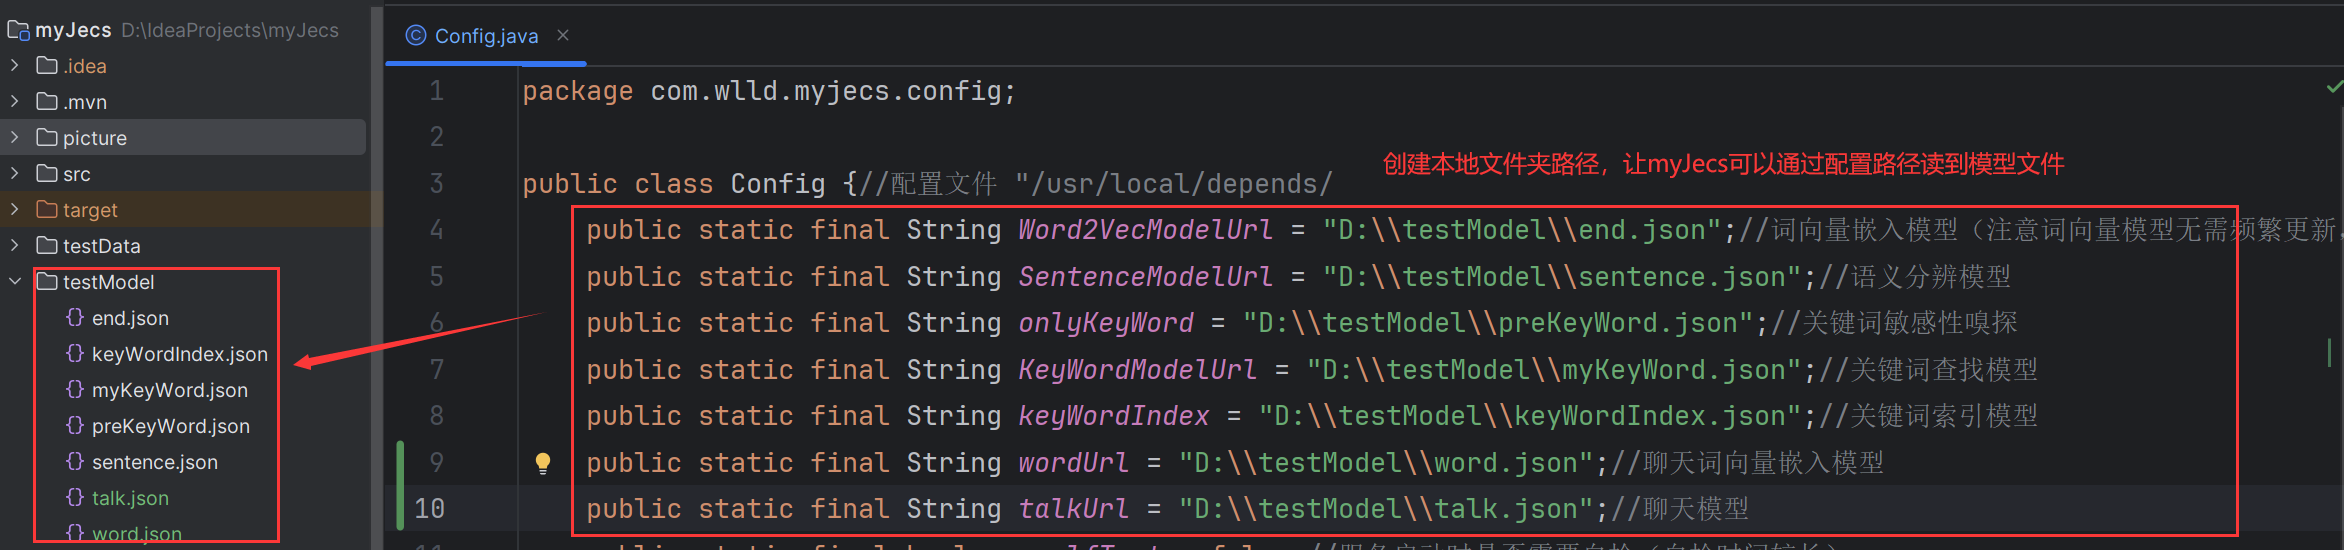
Task: Open keyWordIndex.json in the project tree
Action: point(179,354)
